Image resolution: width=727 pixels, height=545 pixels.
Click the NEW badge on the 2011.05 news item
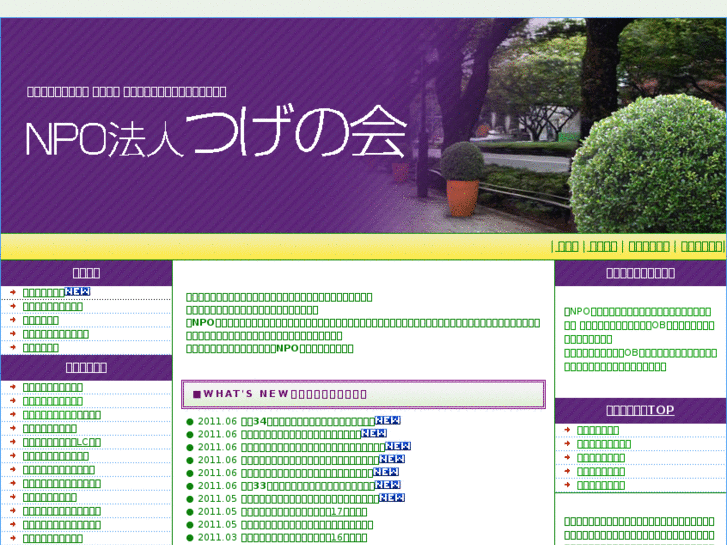tap(390, 497)
